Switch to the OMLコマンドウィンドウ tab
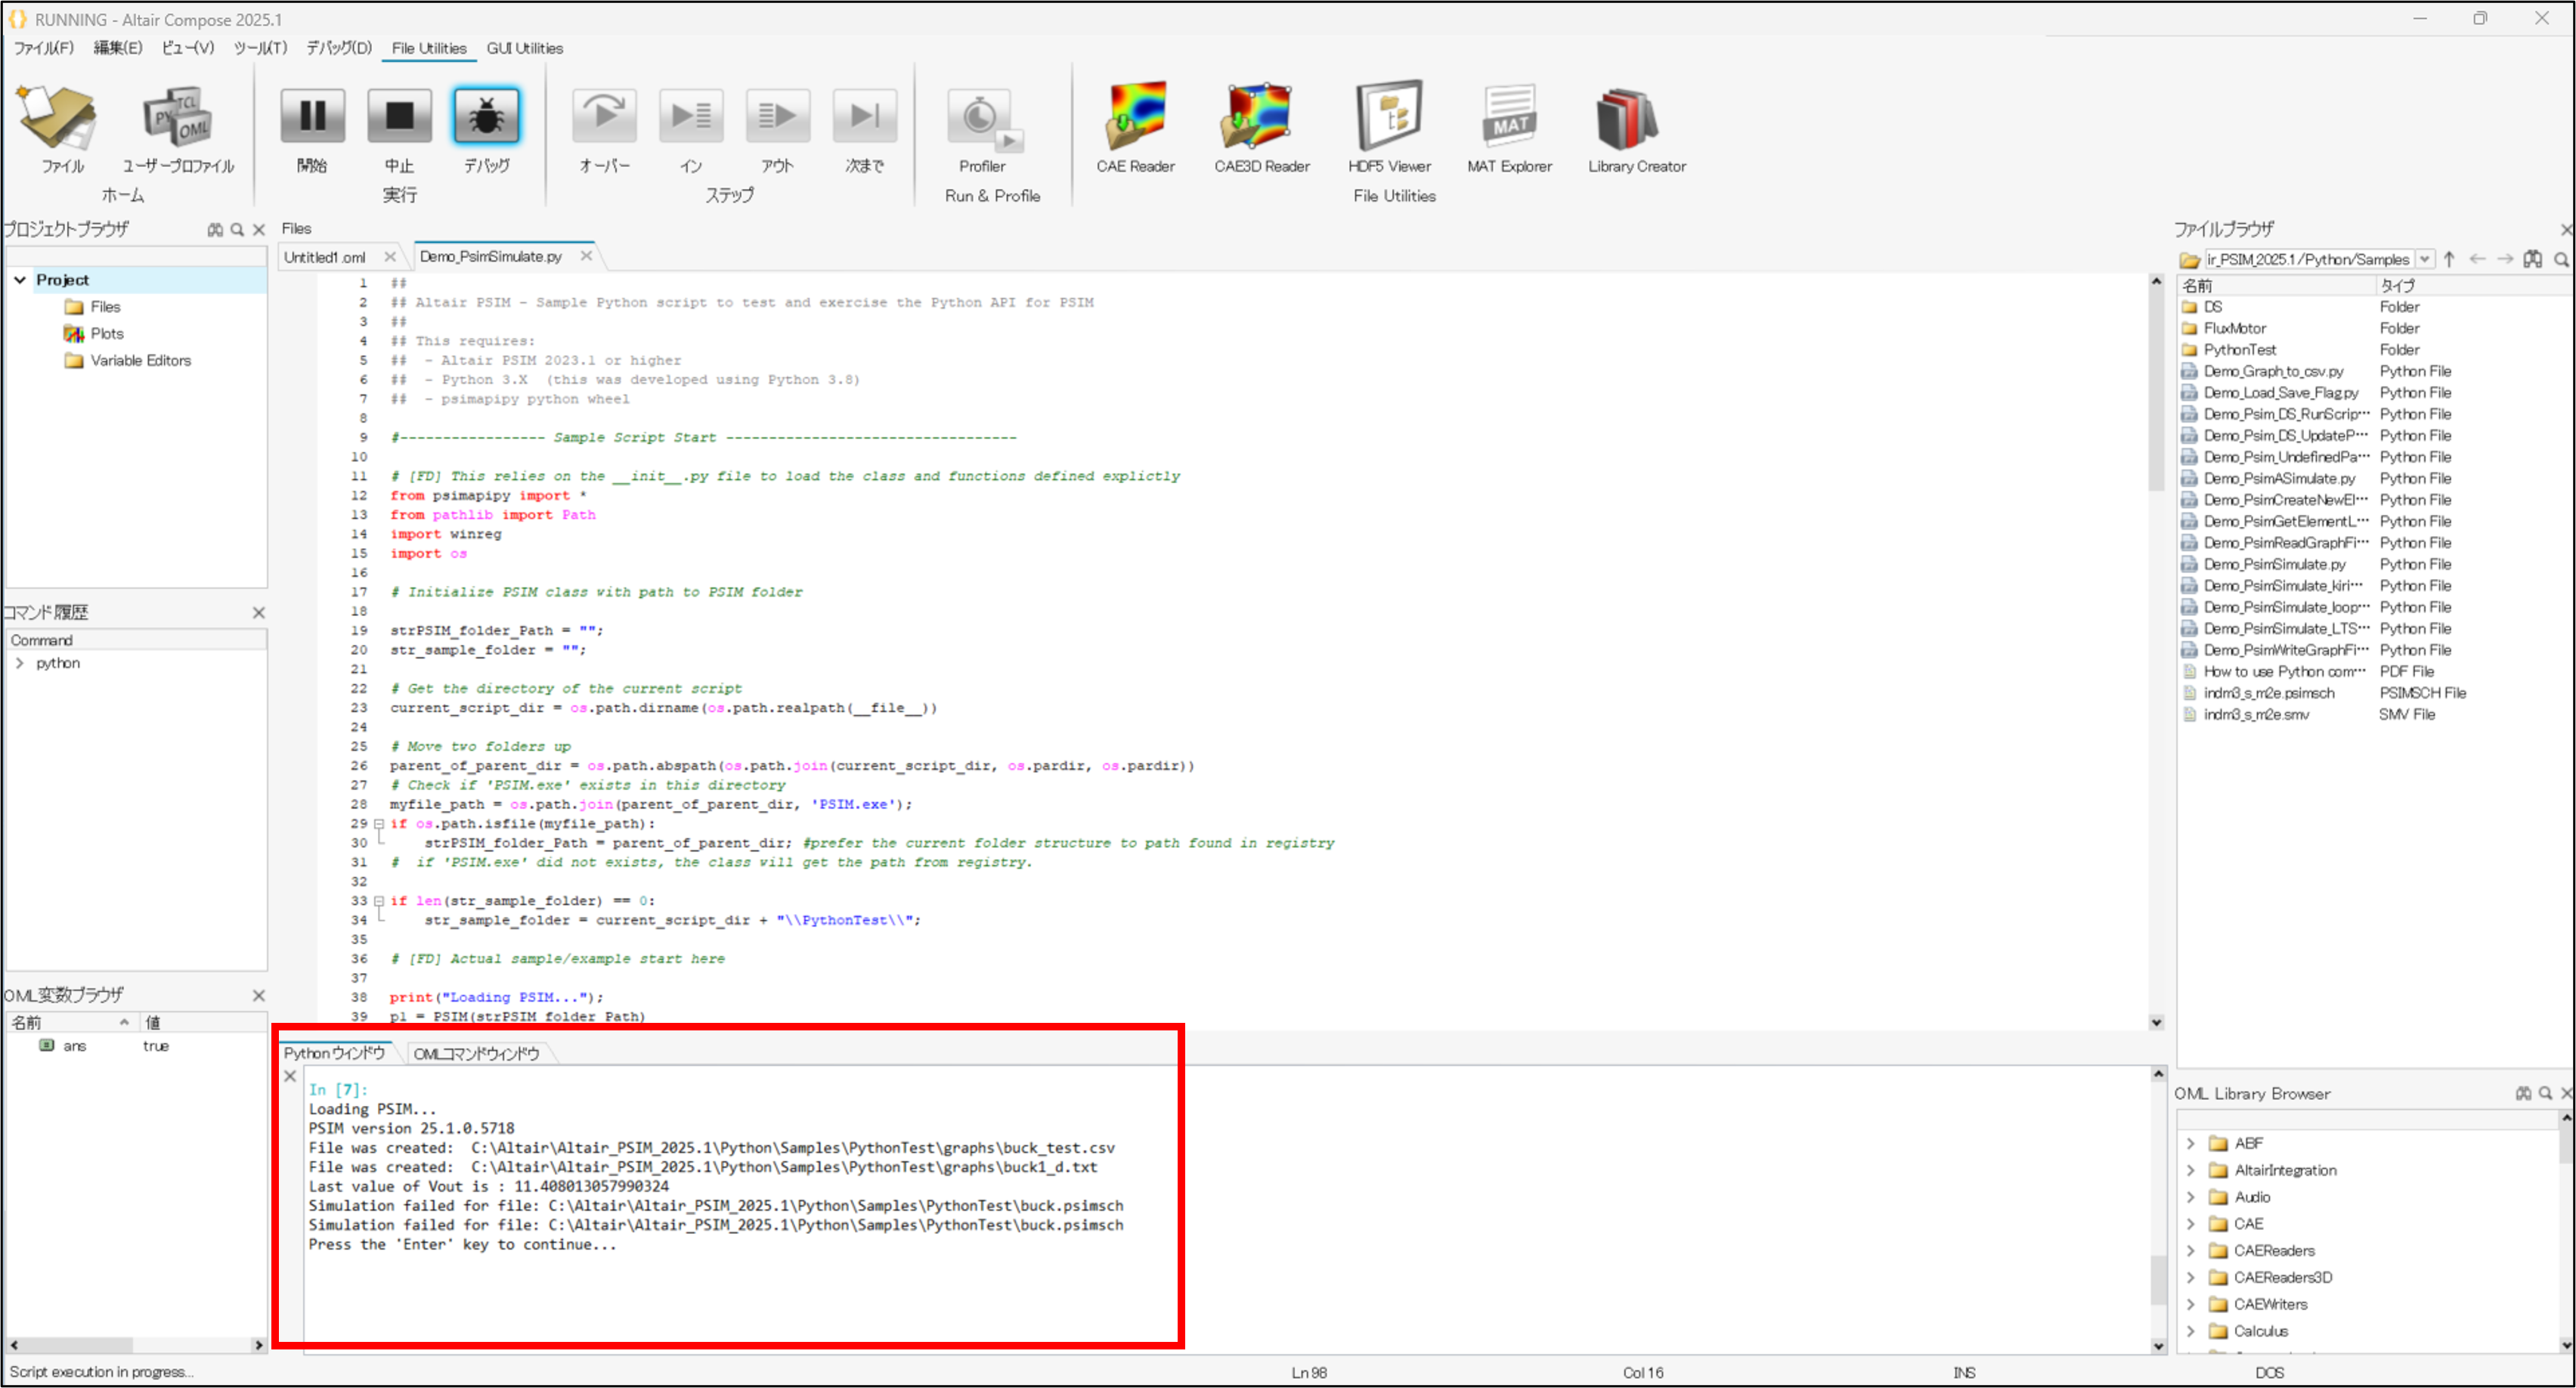This screenshot has height=1388, width=2576. (x=476, y=1053)
